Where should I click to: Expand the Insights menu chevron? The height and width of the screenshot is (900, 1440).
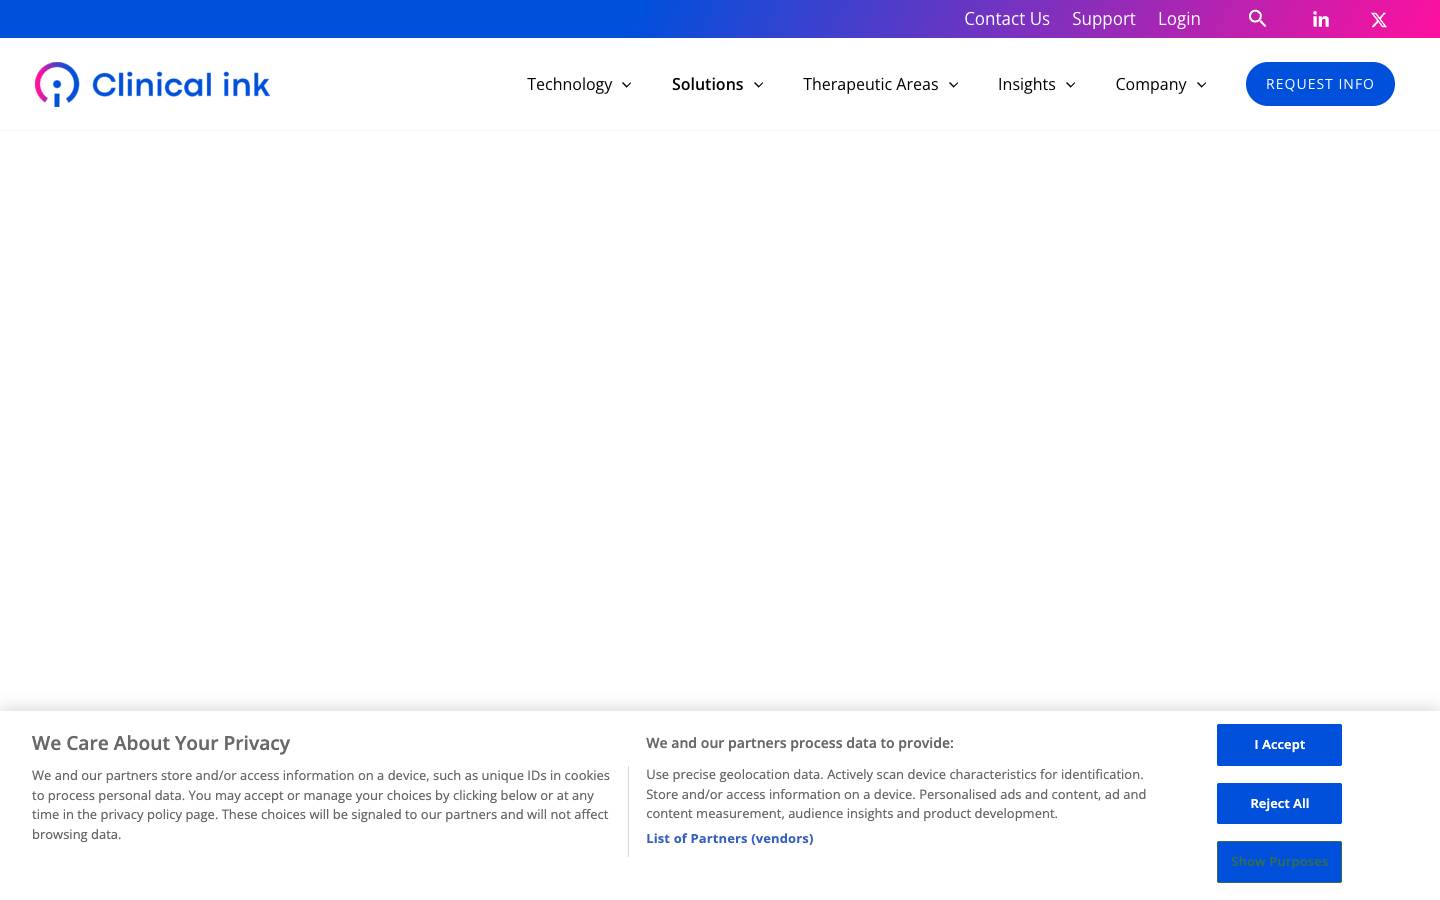pyautogui.click(x=1070, y=85)
